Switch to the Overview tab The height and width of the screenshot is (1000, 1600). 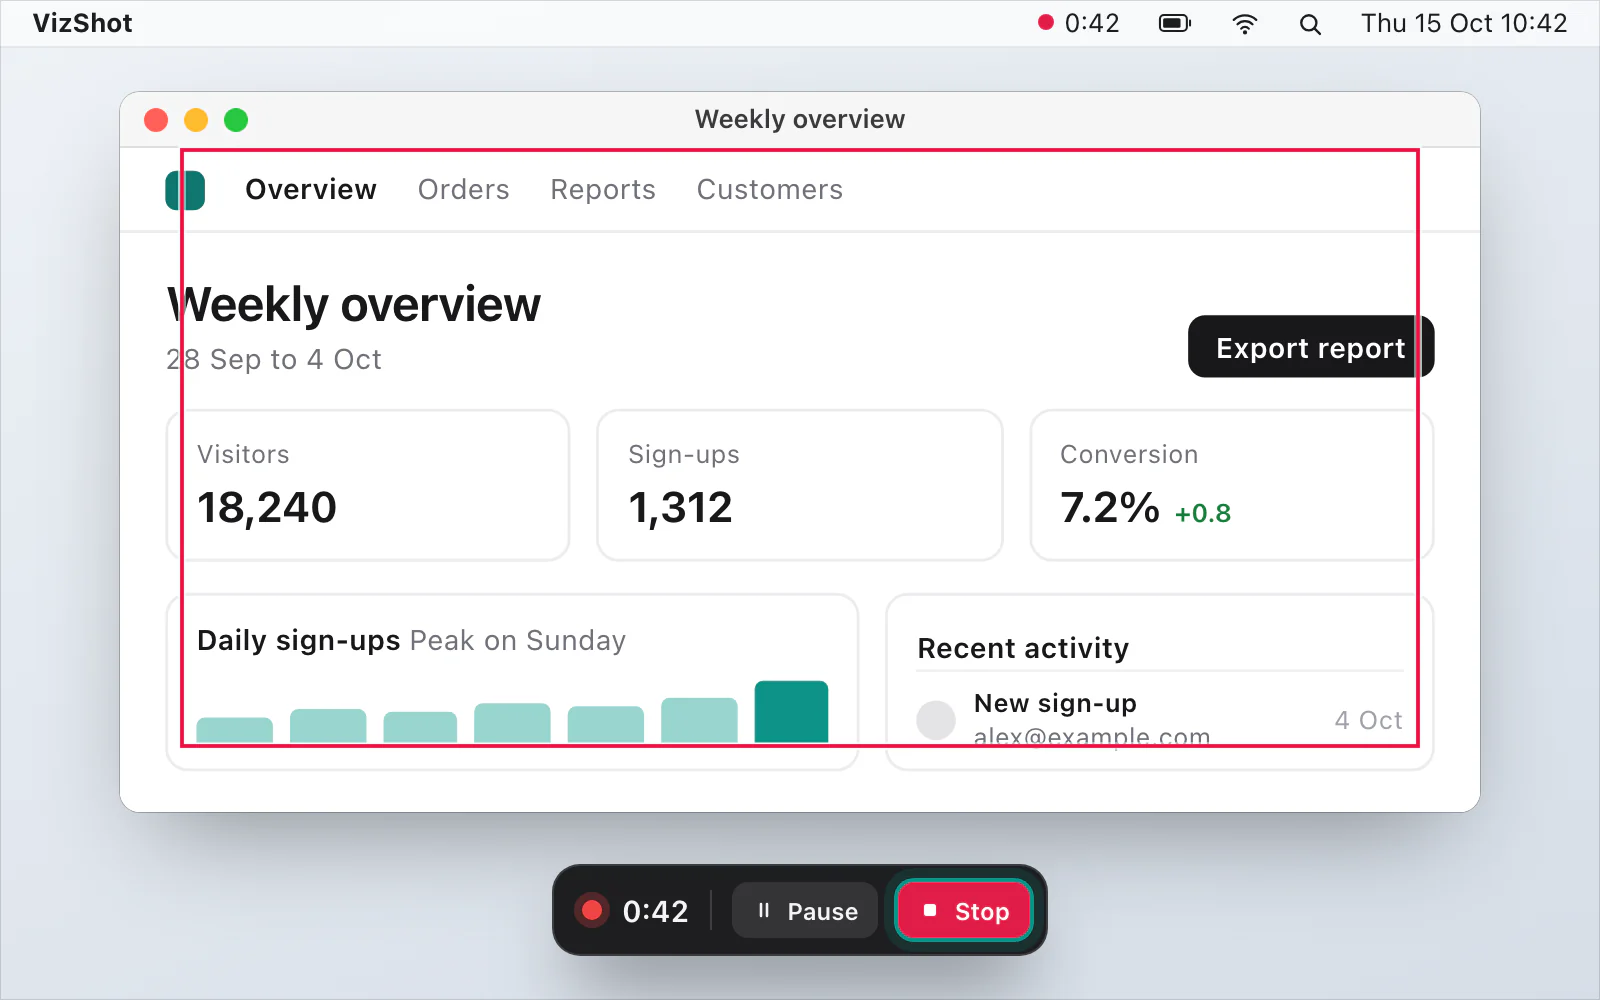point(311,189)
